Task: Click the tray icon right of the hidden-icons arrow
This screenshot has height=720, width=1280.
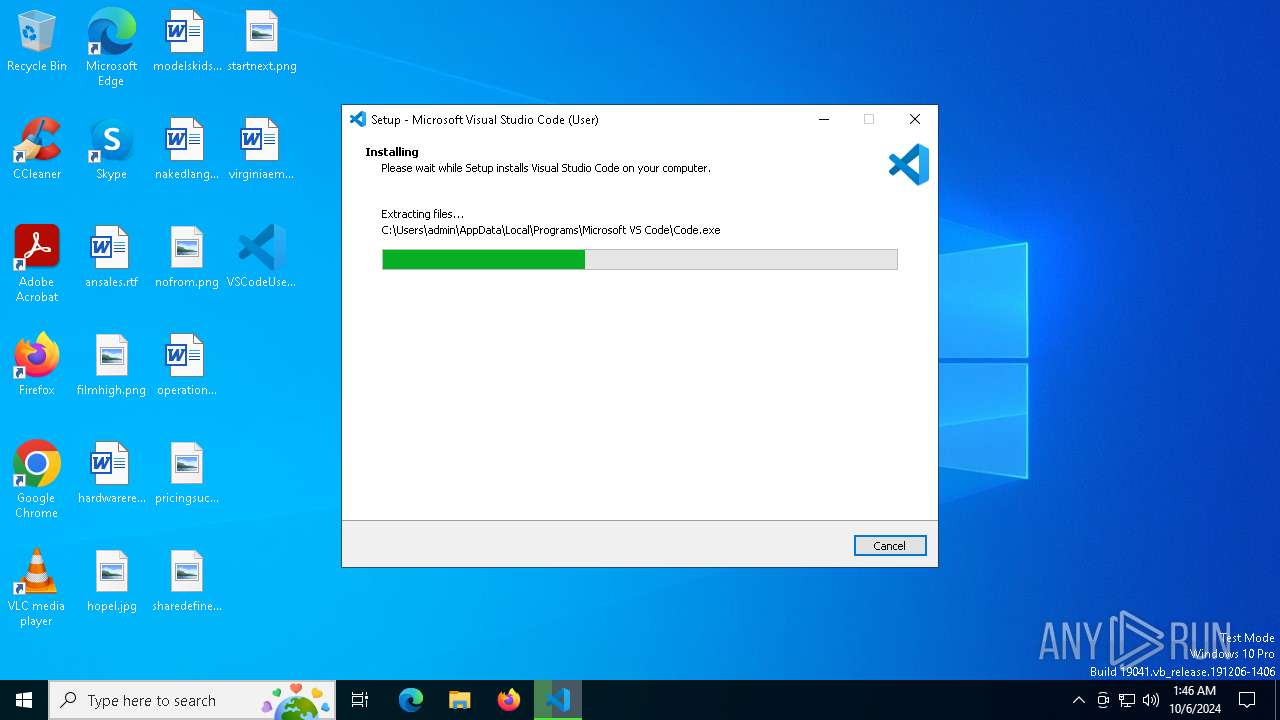Action: click(1103, 700)
